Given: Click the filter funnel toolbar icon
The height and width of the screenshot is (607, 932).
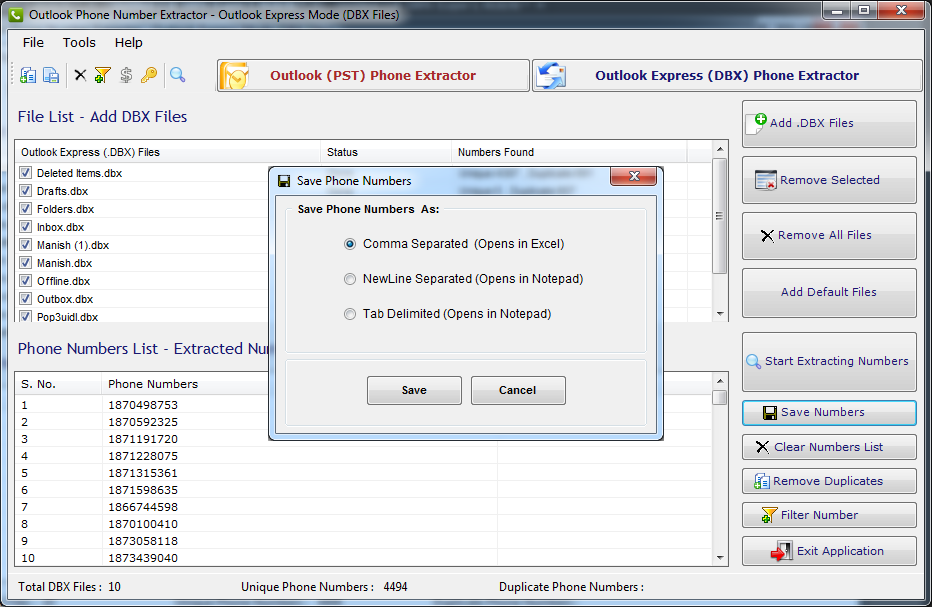Looking at the screenshot, I should [x=102, y=75].
